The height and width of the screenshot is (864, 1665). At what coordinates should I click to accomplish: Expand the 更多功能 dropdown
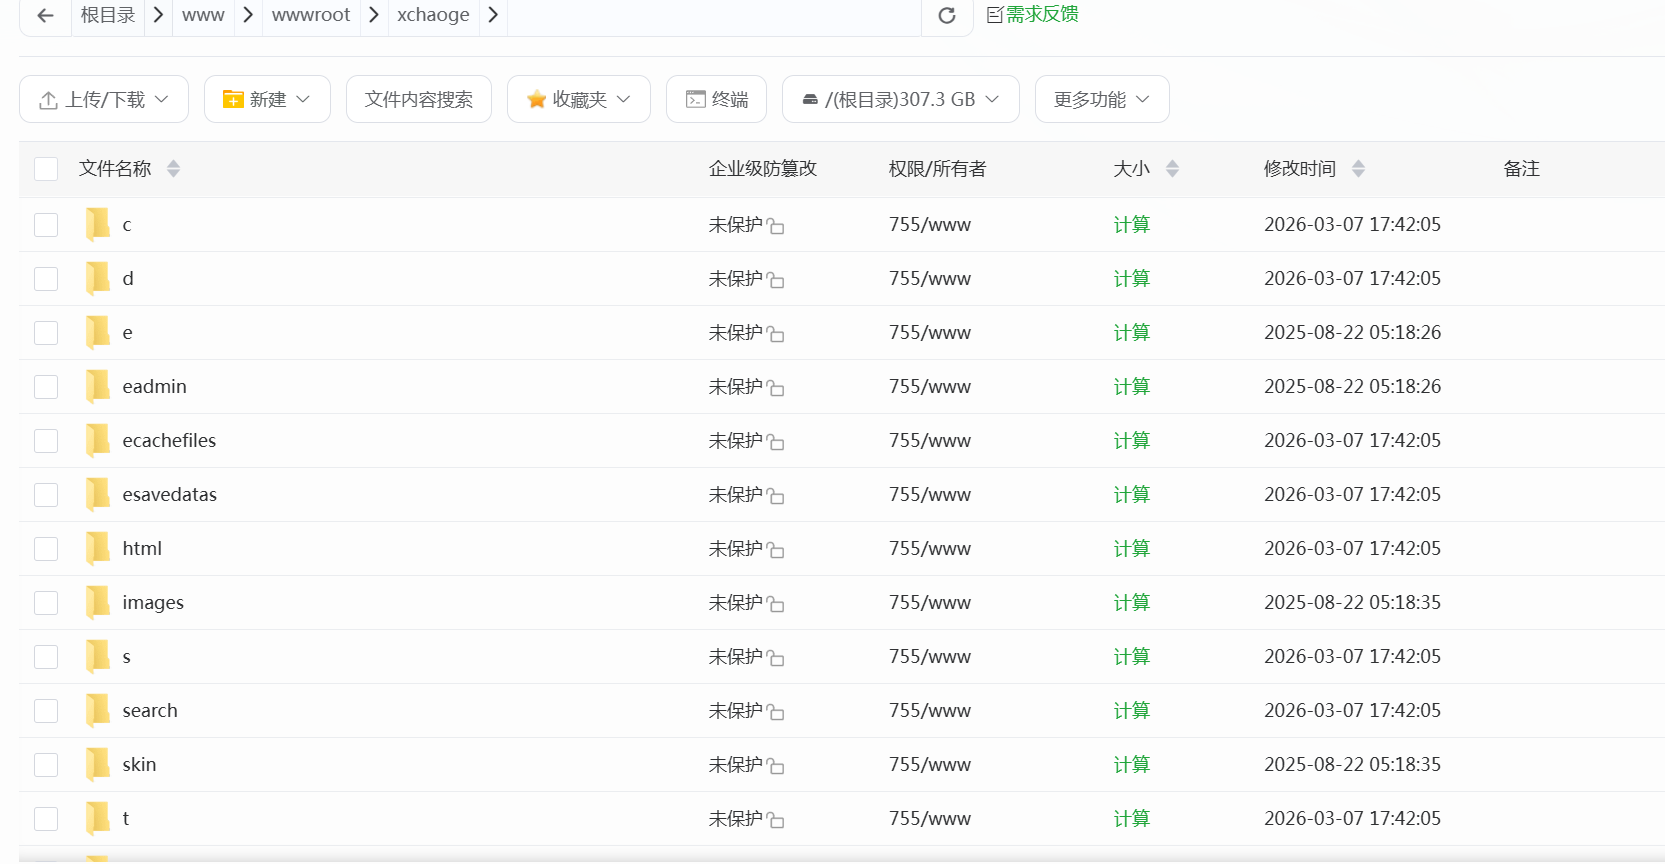pos(1101,99)
